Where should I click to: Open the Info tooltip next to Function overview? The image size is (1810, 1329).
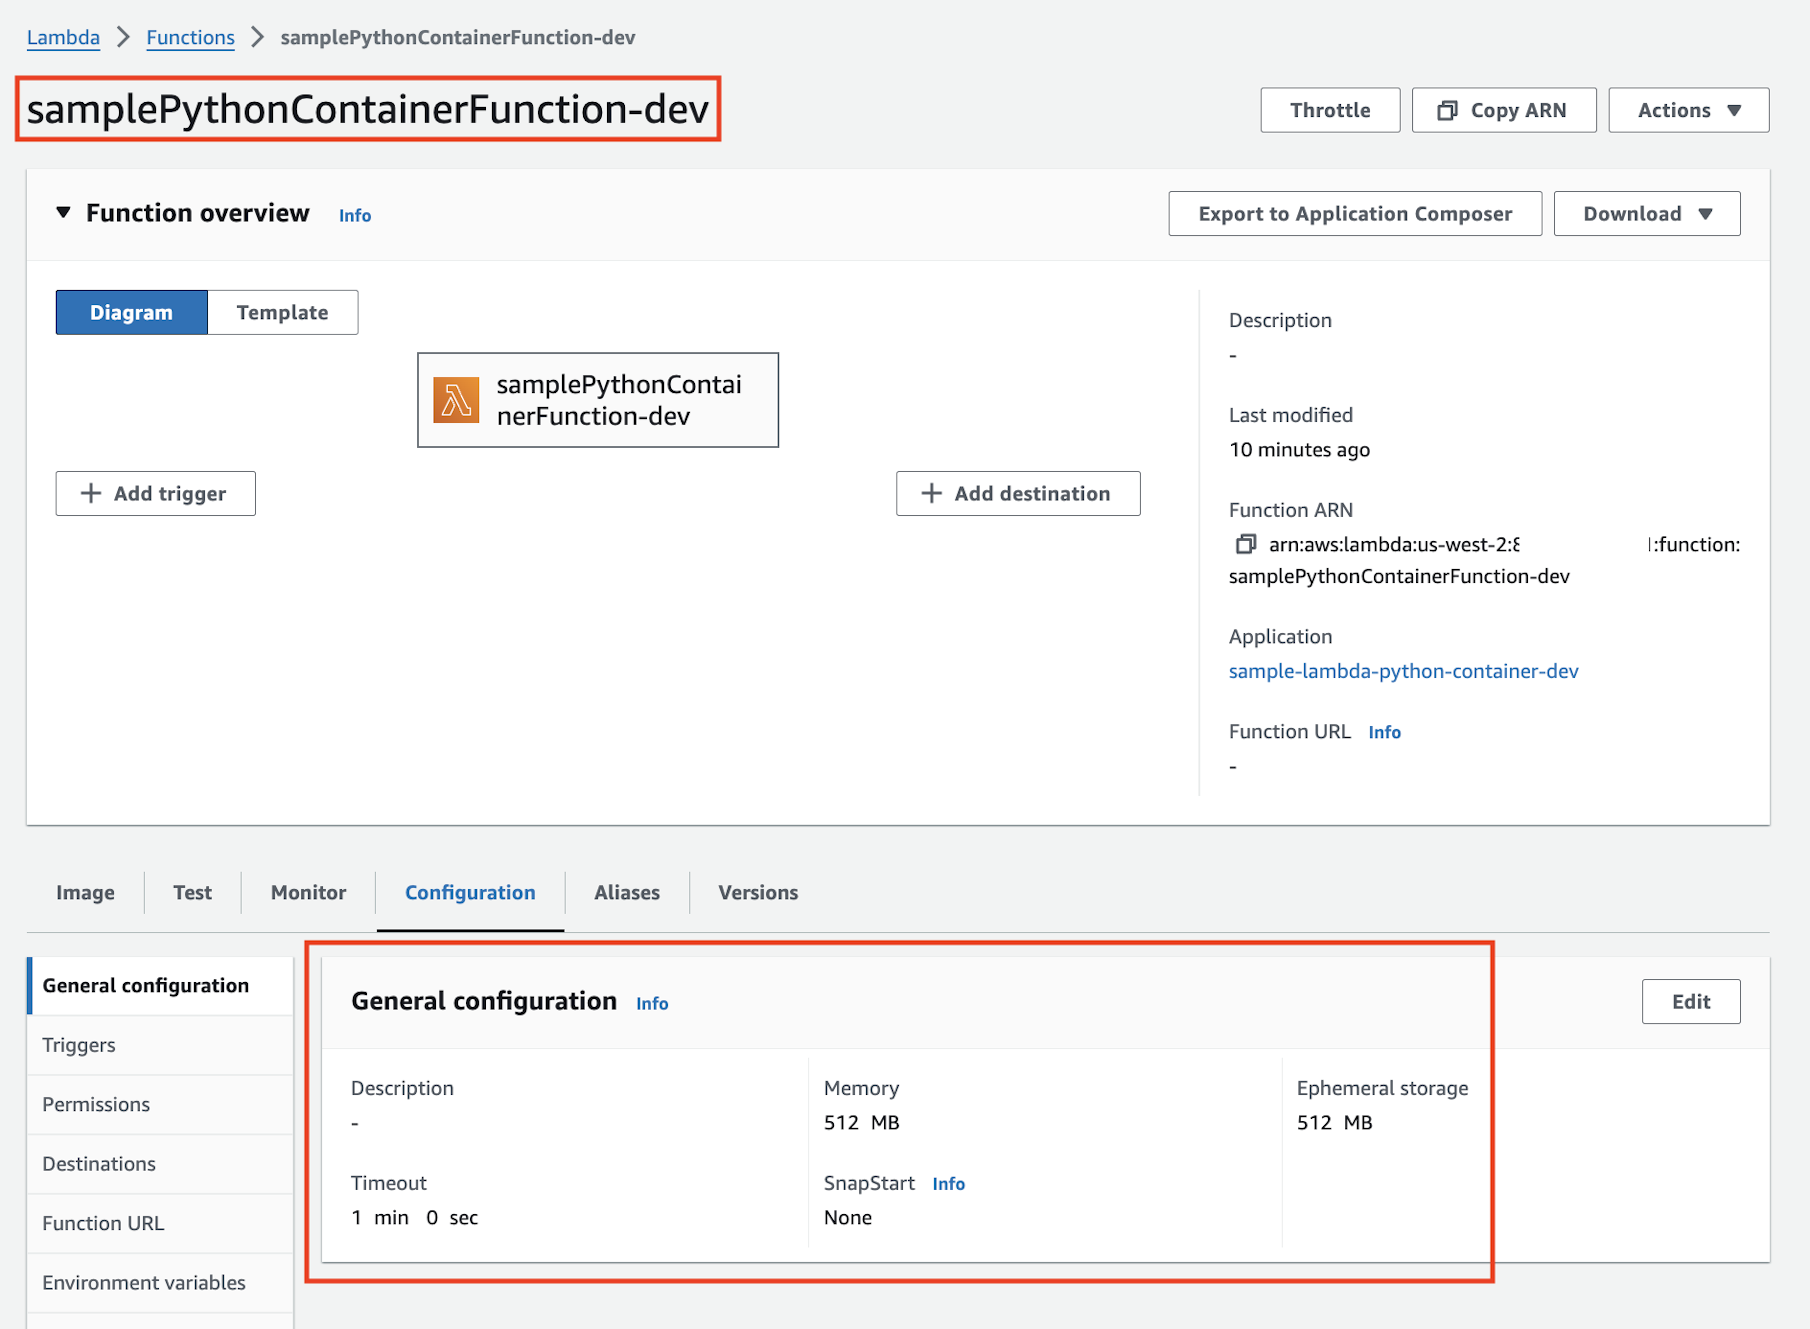[x=354, y=215]
